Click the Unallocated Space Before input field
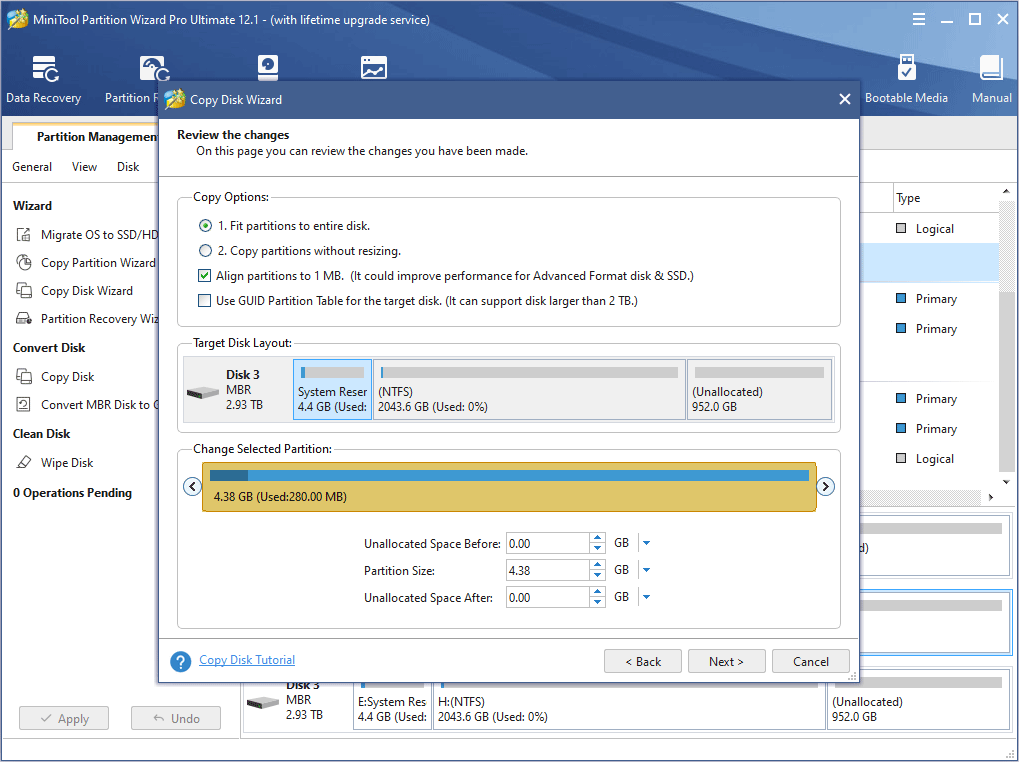The image size is (1019, 762). click(548, 543)
